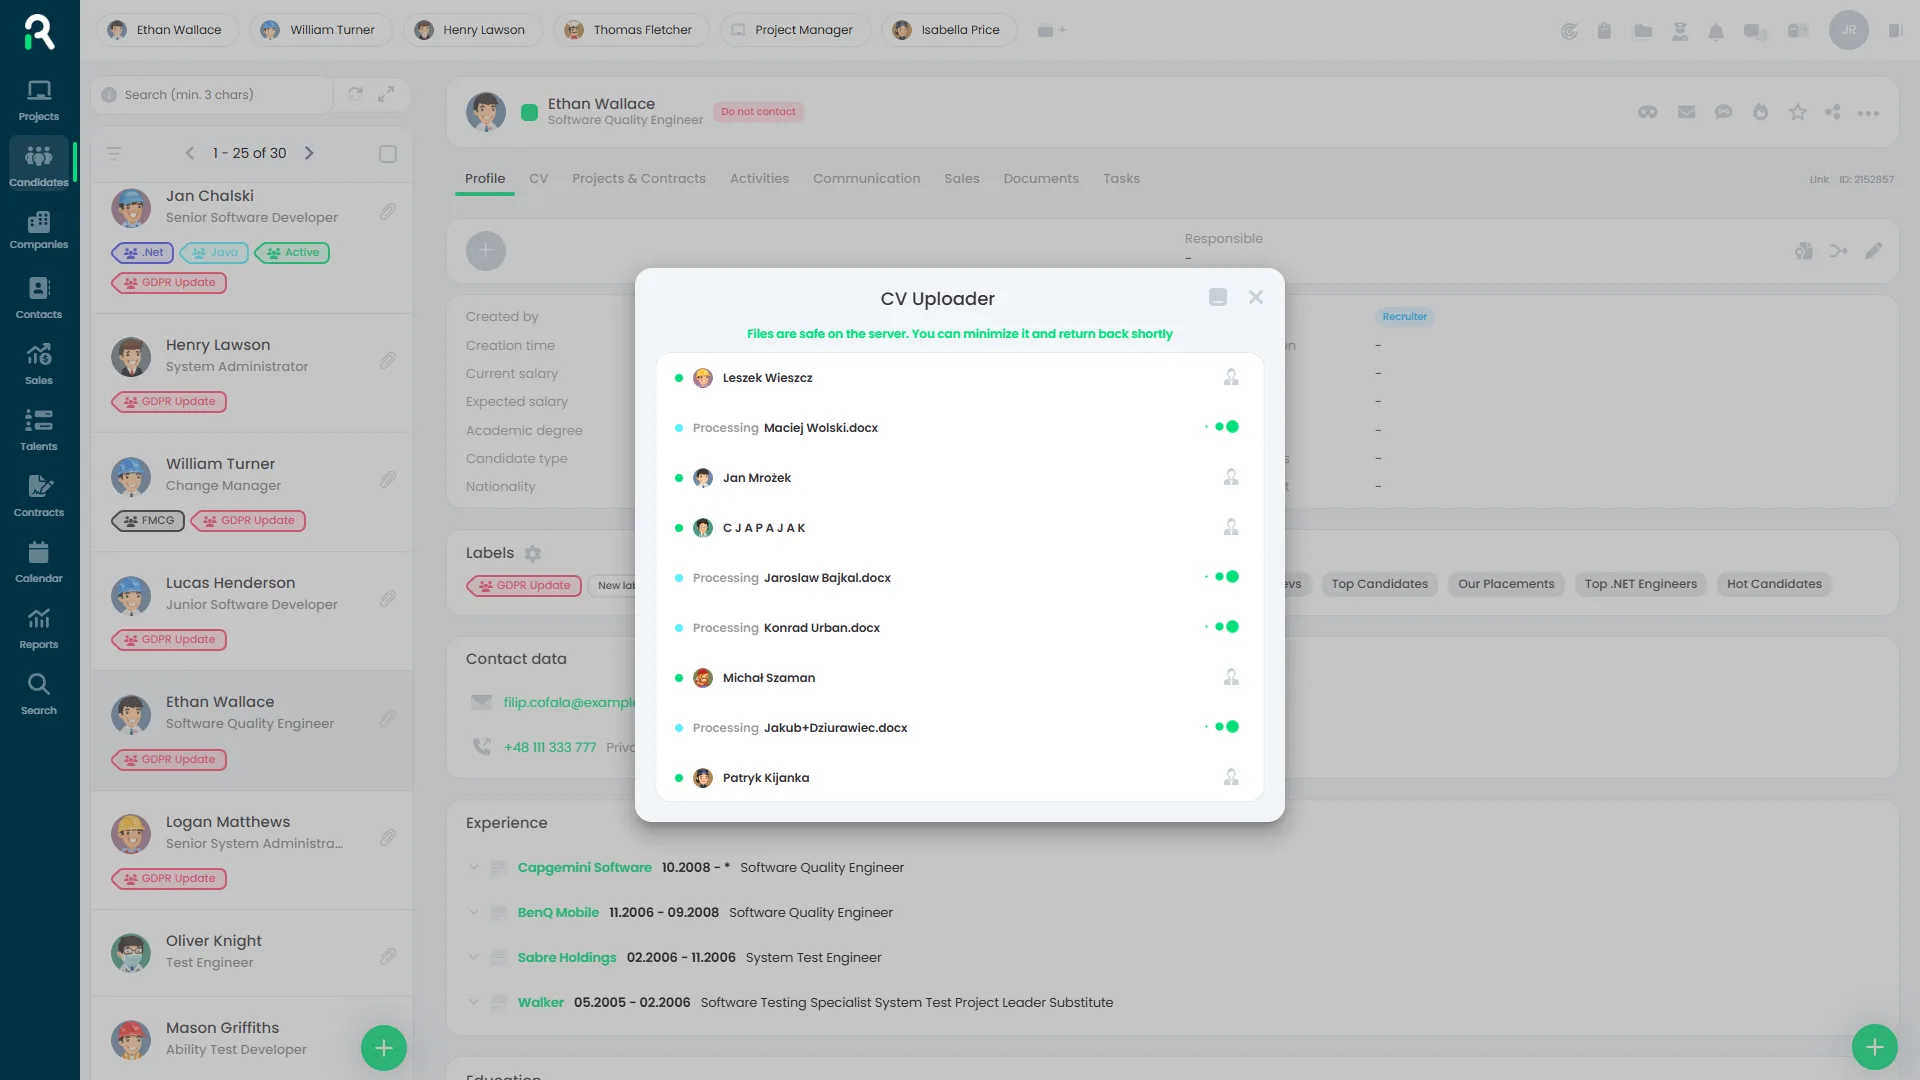Switch to the Activities tab
The height and width of the screenshot is (1080, 1920).
coord(759,178)
